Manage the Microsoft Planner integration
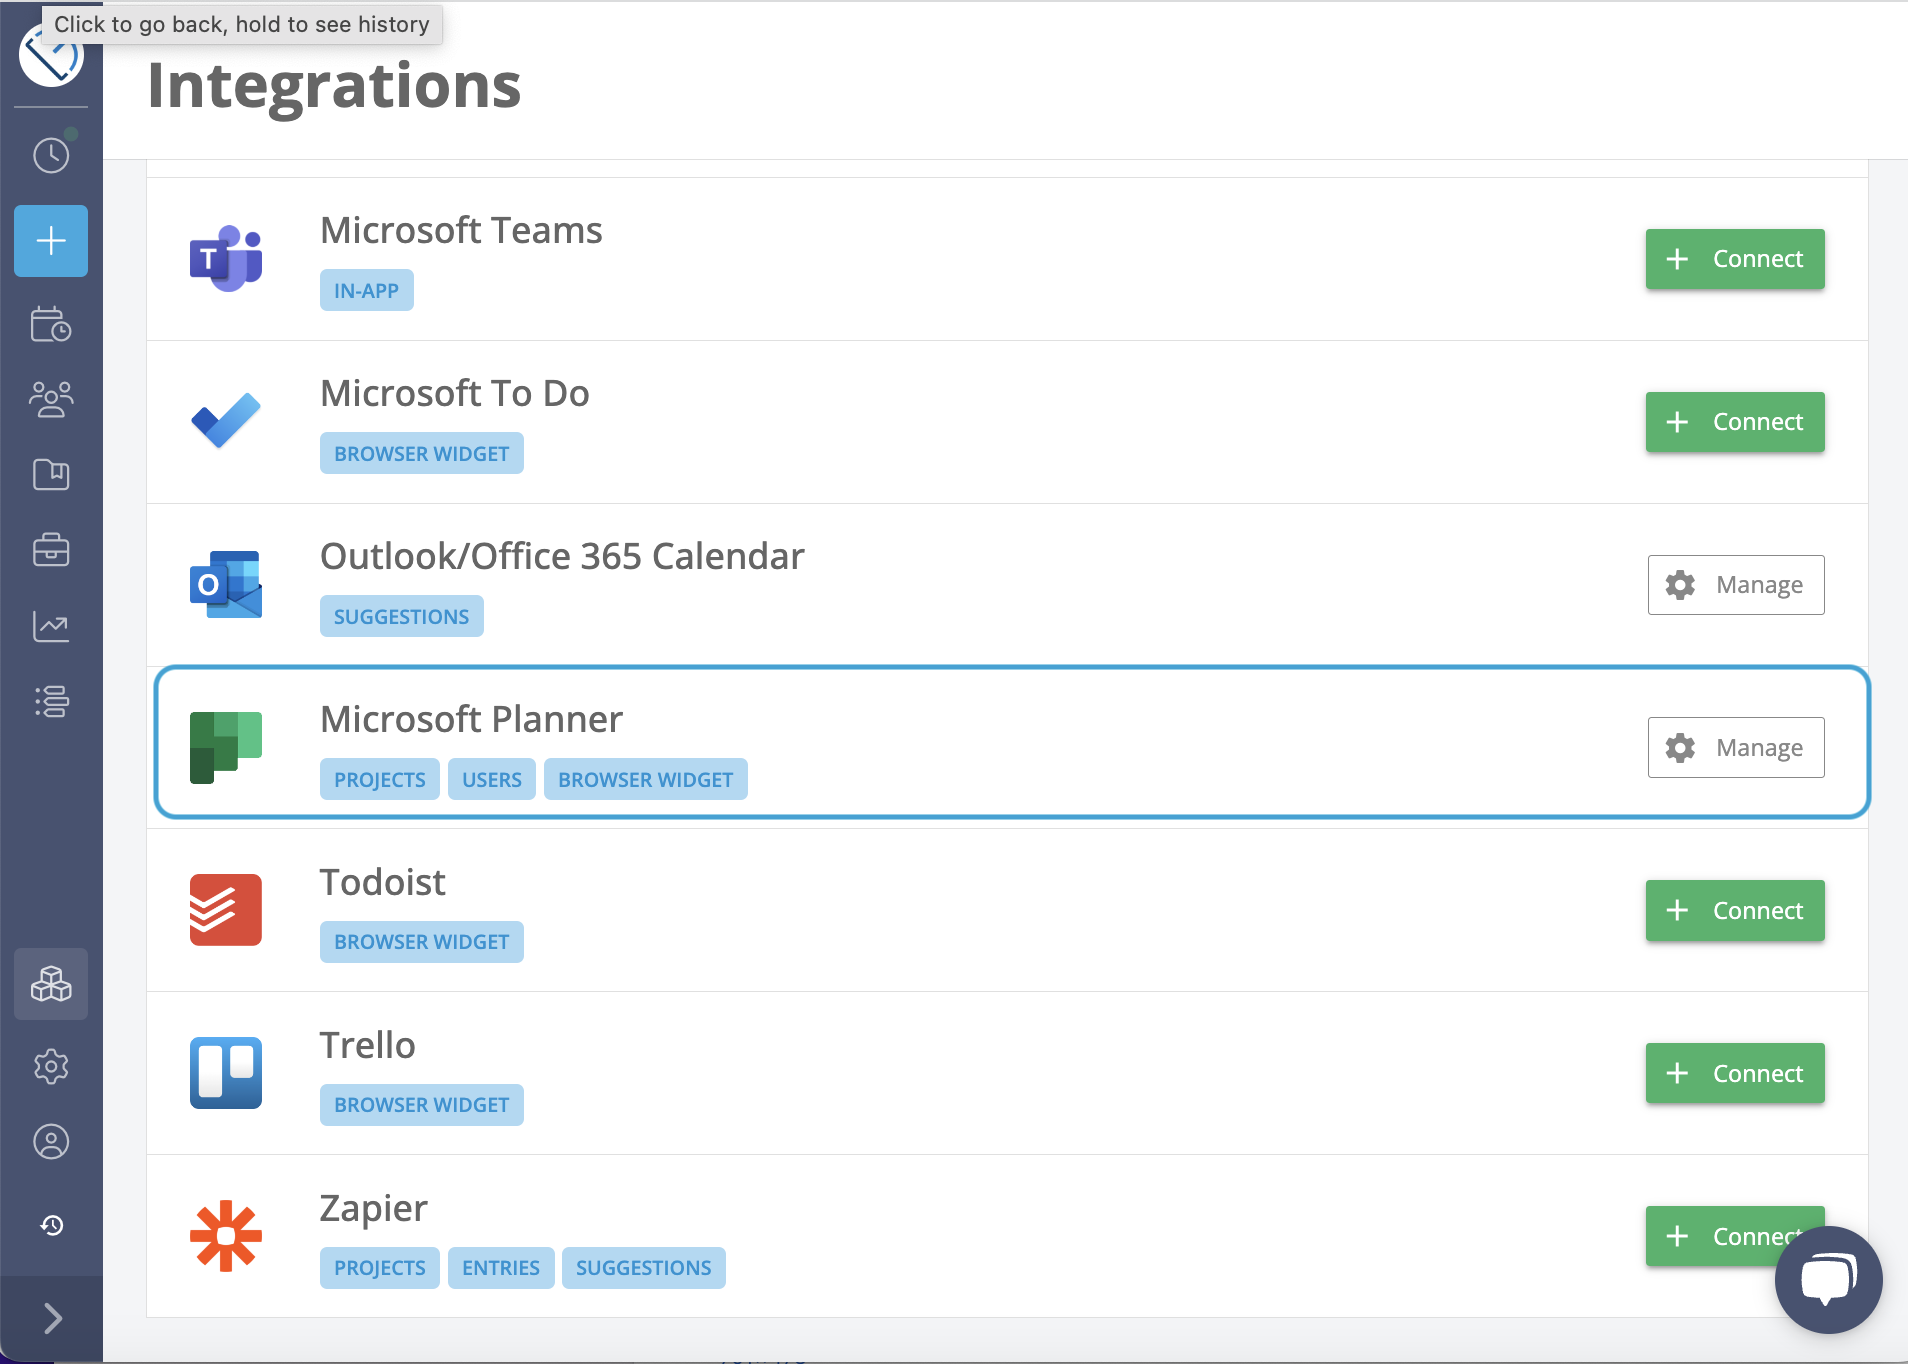This screenshot has width=1908, height=1364. (1735, 748)
